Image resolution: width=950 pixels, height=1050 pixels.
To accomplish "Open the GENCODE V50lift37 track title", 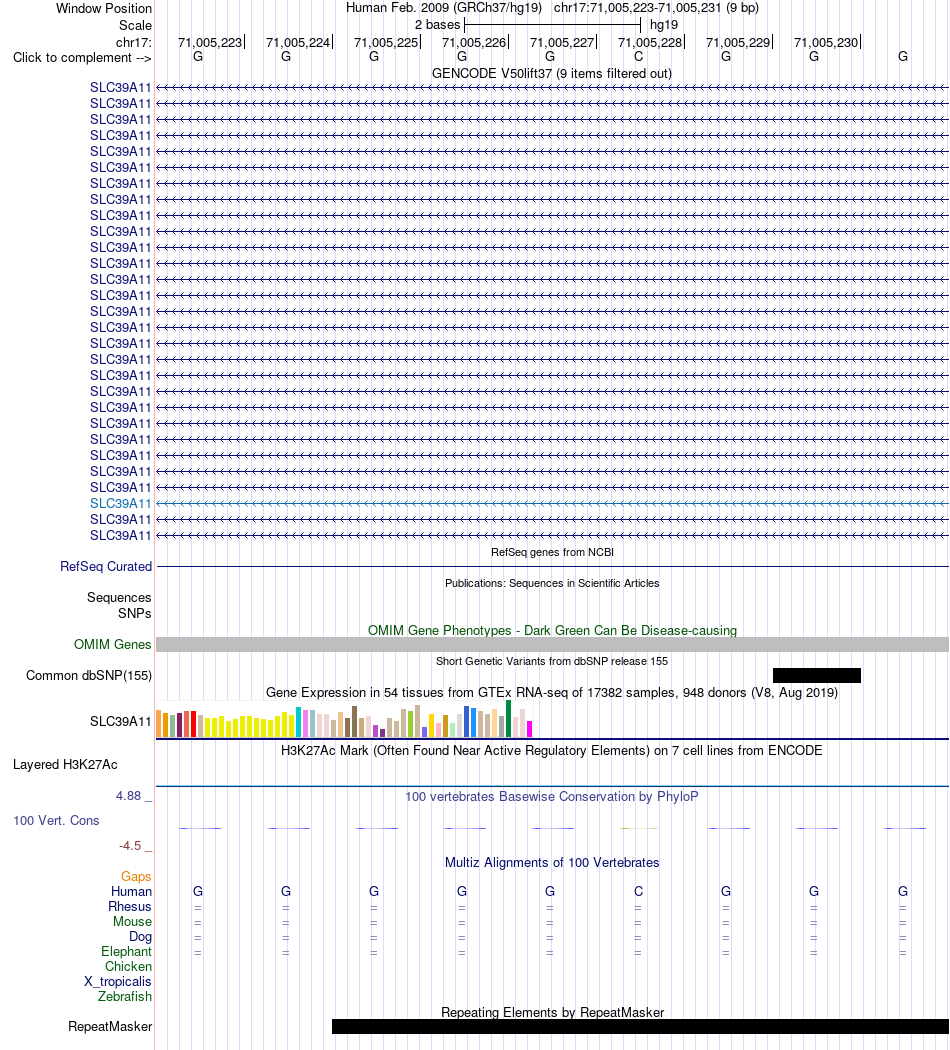I will point(552,74).
